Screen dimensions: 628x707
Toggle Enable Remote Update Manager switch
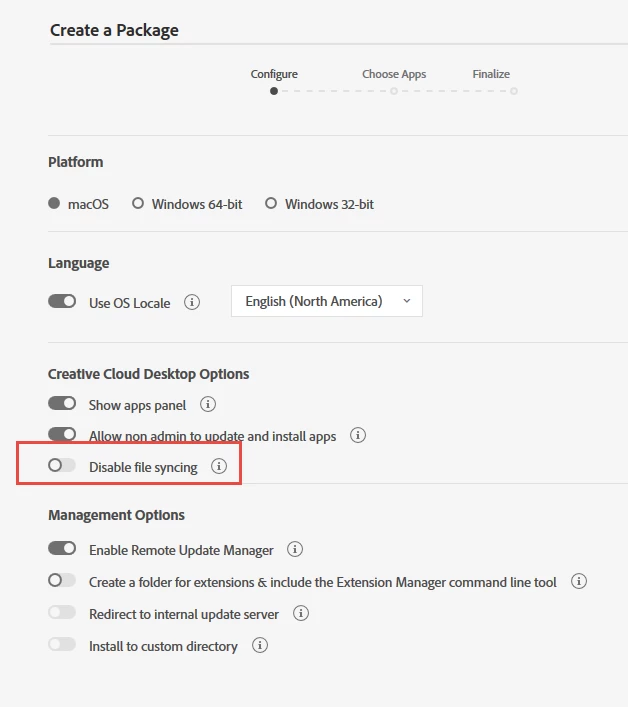coord(62,548)
